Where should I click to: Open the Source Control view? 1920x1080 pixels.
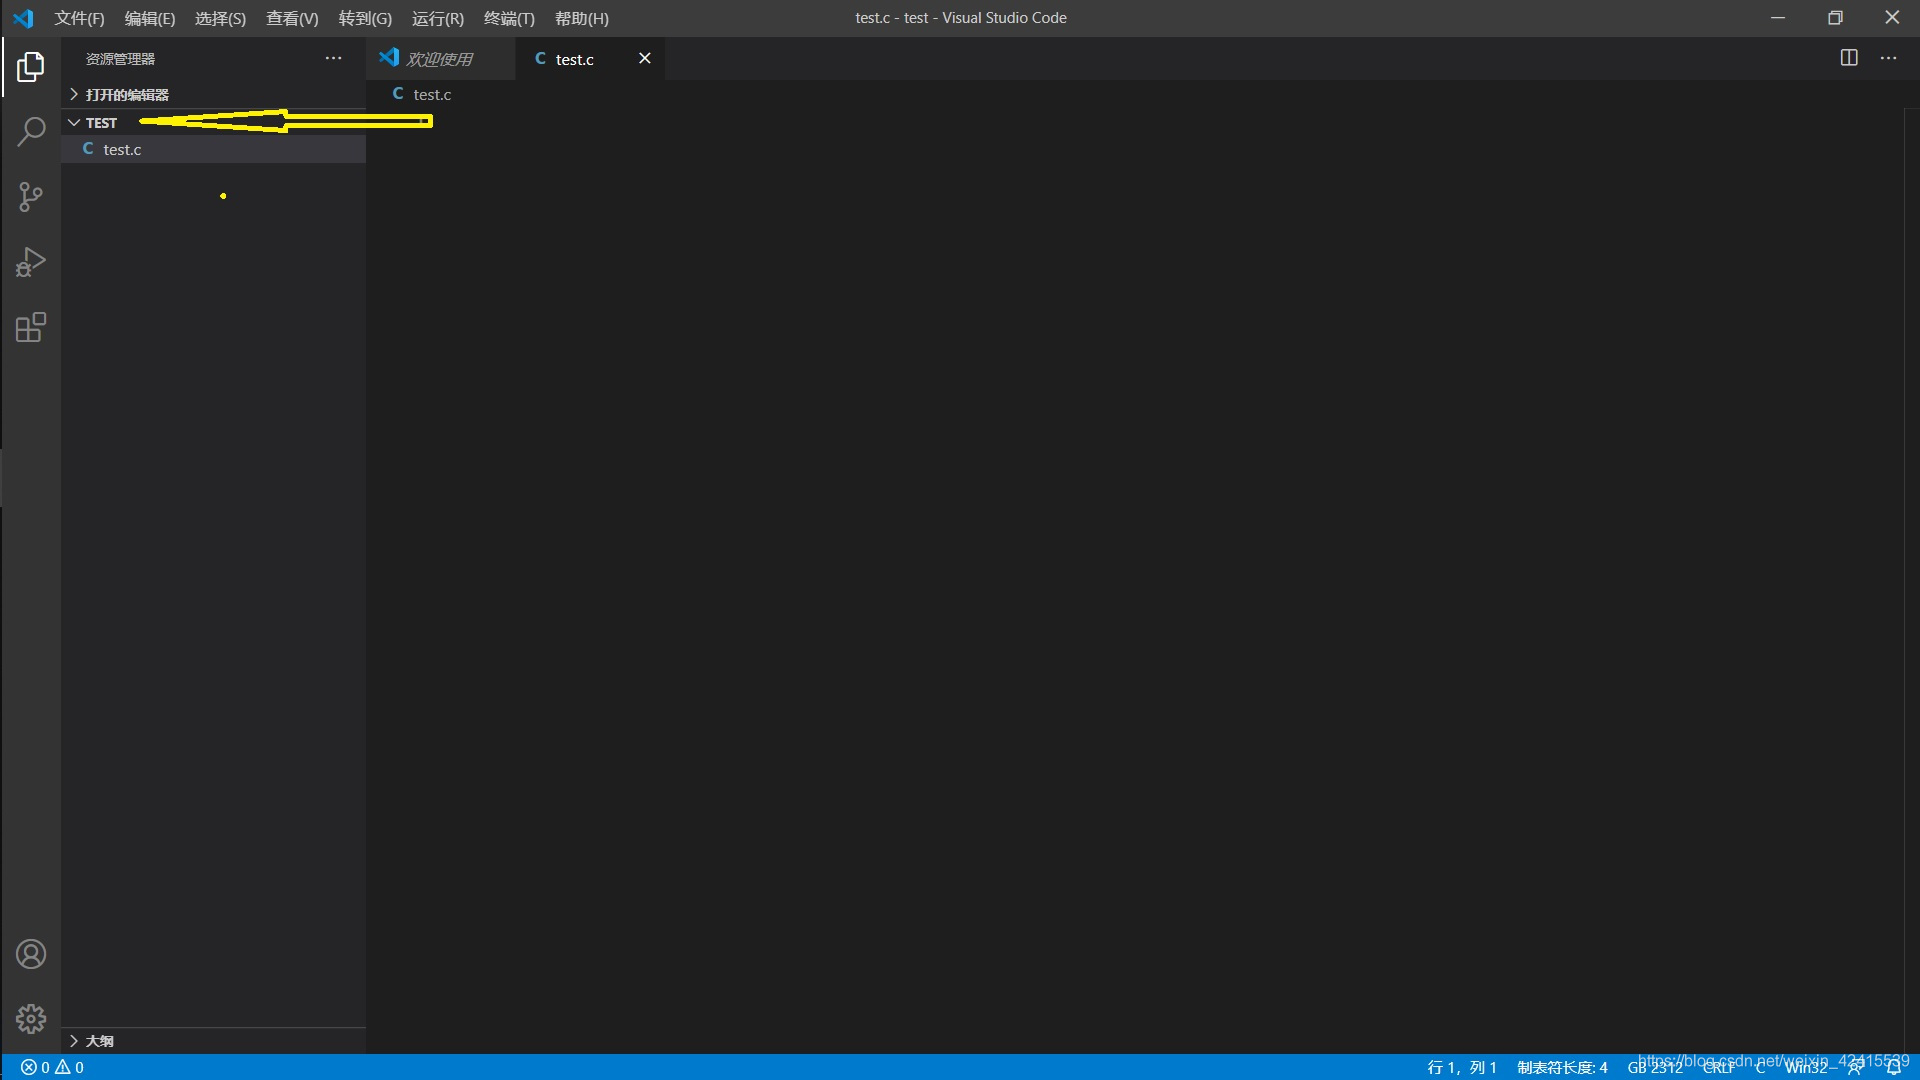coord(31,197)
